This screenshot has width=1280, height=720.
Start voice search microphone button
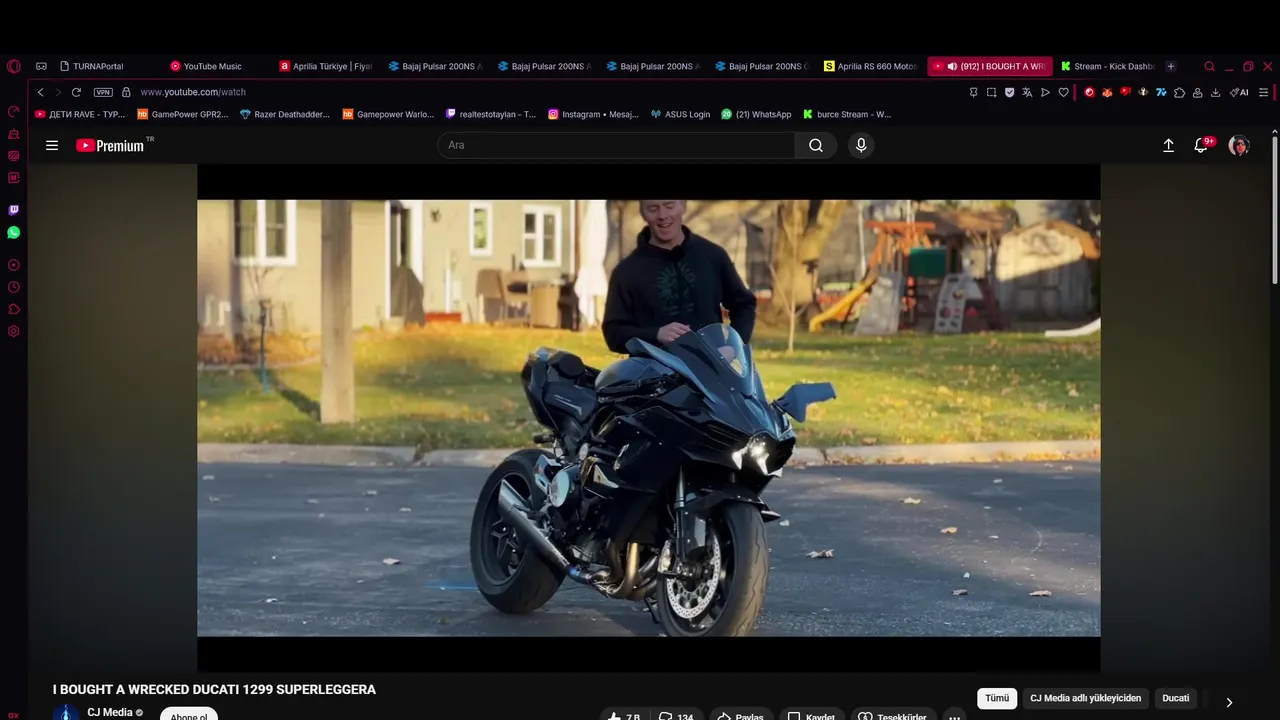861,145
